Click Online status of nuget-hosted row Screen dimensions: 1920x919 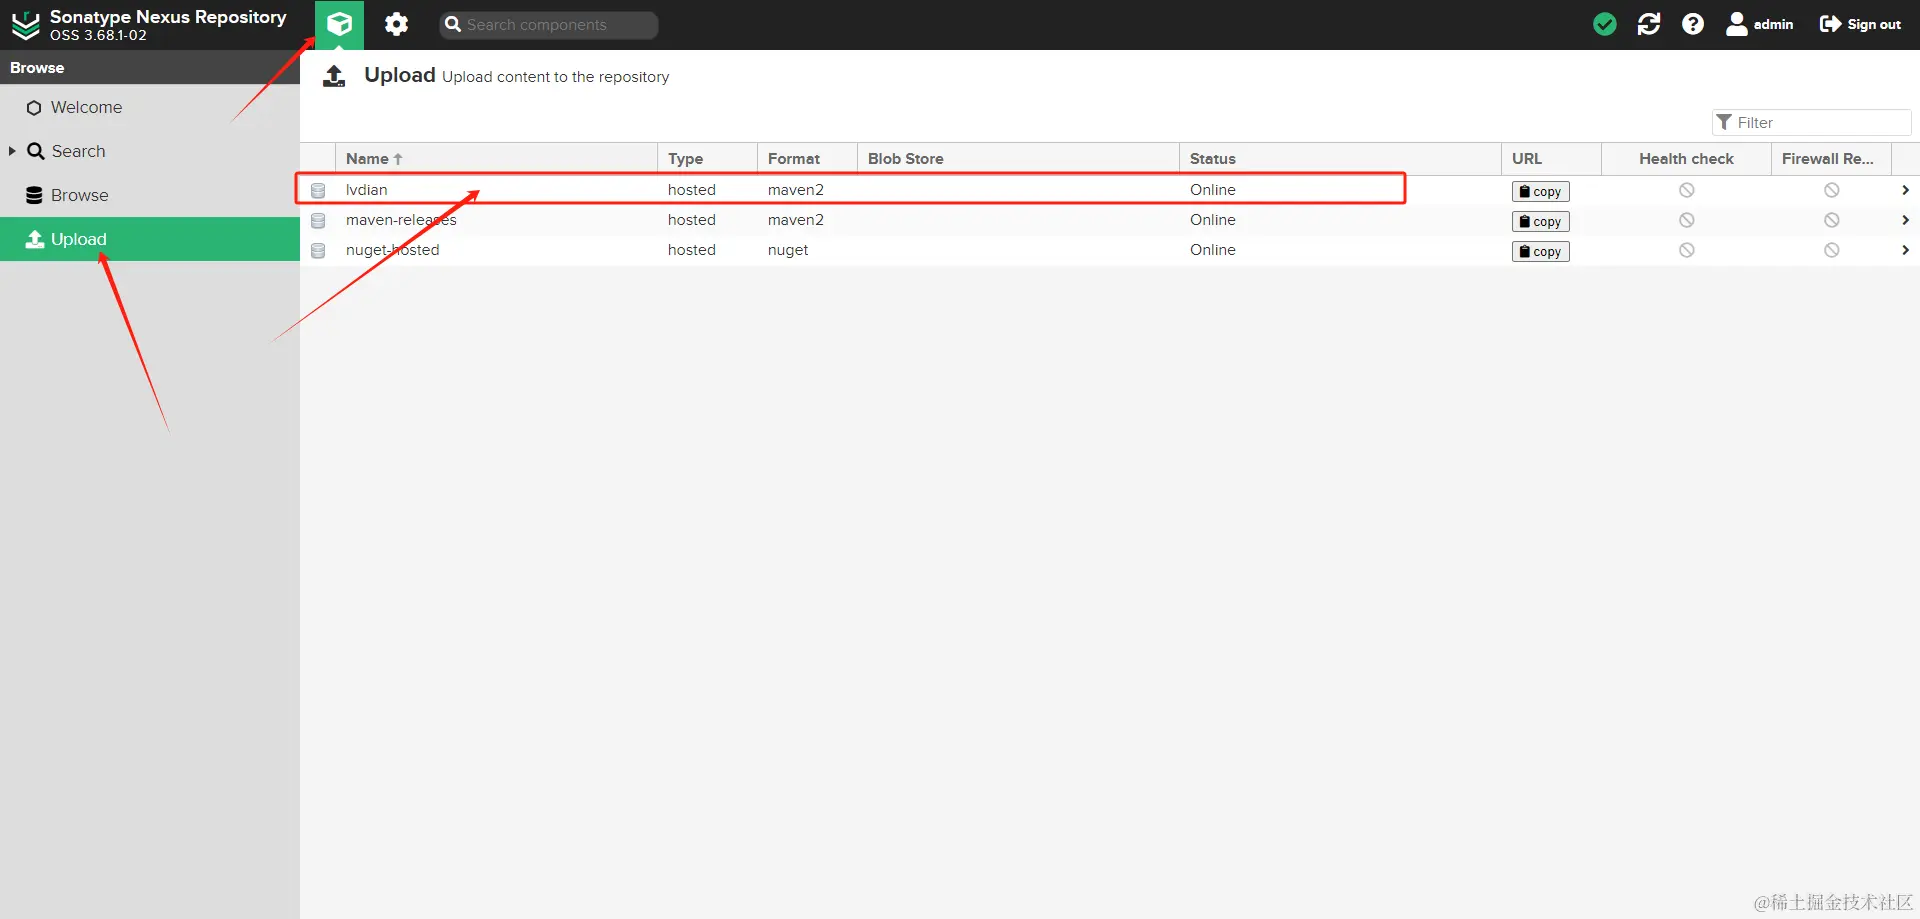click(1213, 250)
